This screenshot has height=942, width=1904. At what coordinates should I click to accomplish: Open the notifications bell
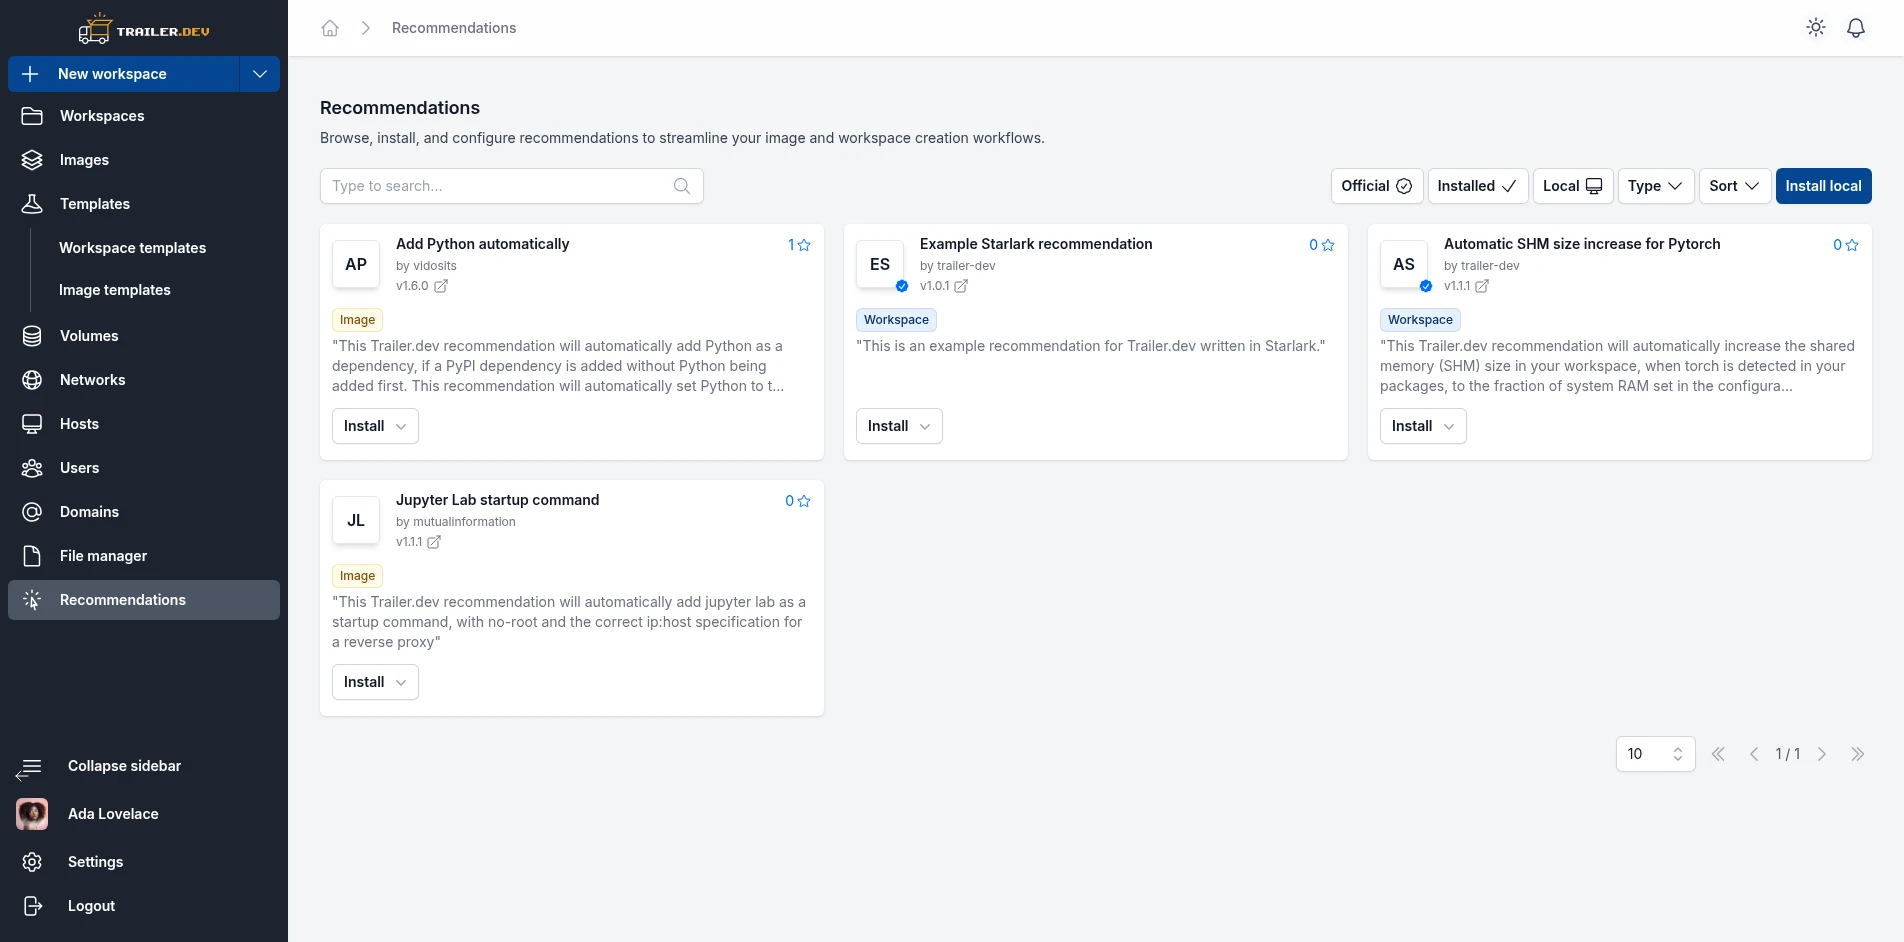1856,28
